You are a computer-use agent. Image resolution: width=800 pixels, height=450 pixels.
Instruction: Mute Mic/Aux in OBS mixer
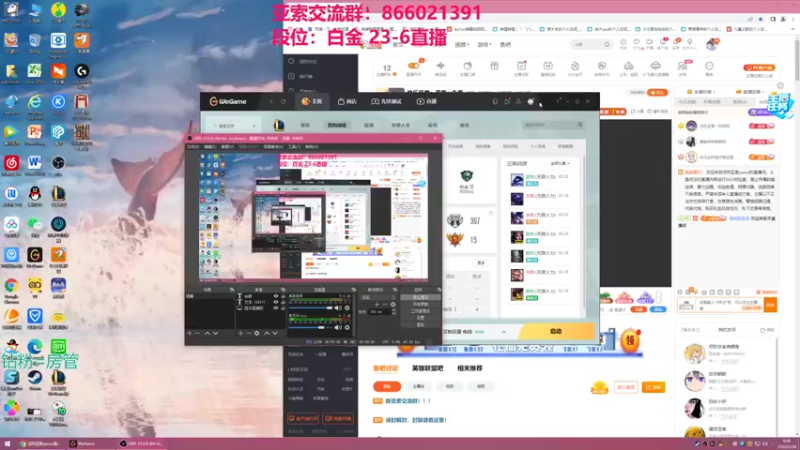[x=338, y=328]
